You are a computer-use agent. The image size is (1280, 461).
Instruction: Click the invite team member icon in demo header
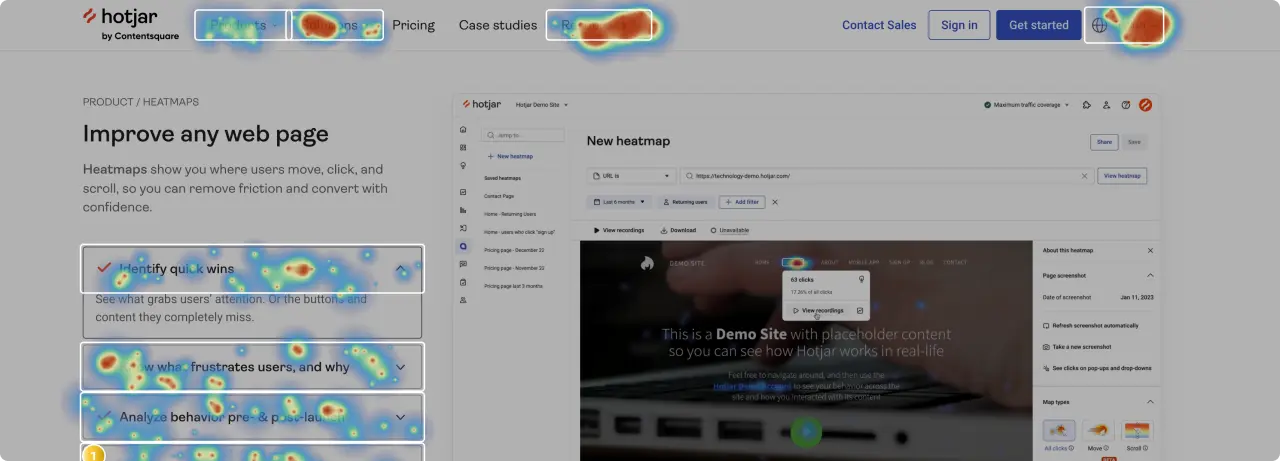pos(1106,104)
